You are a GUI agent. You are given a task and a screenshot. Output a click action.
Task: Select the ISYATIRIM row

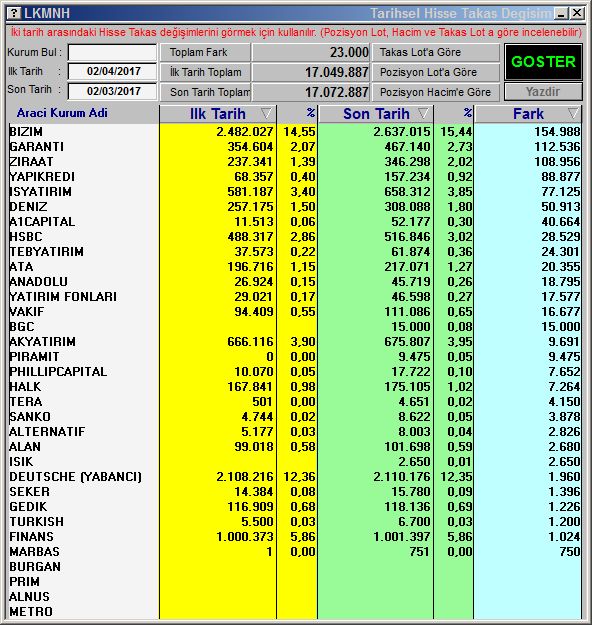(295, 192)
